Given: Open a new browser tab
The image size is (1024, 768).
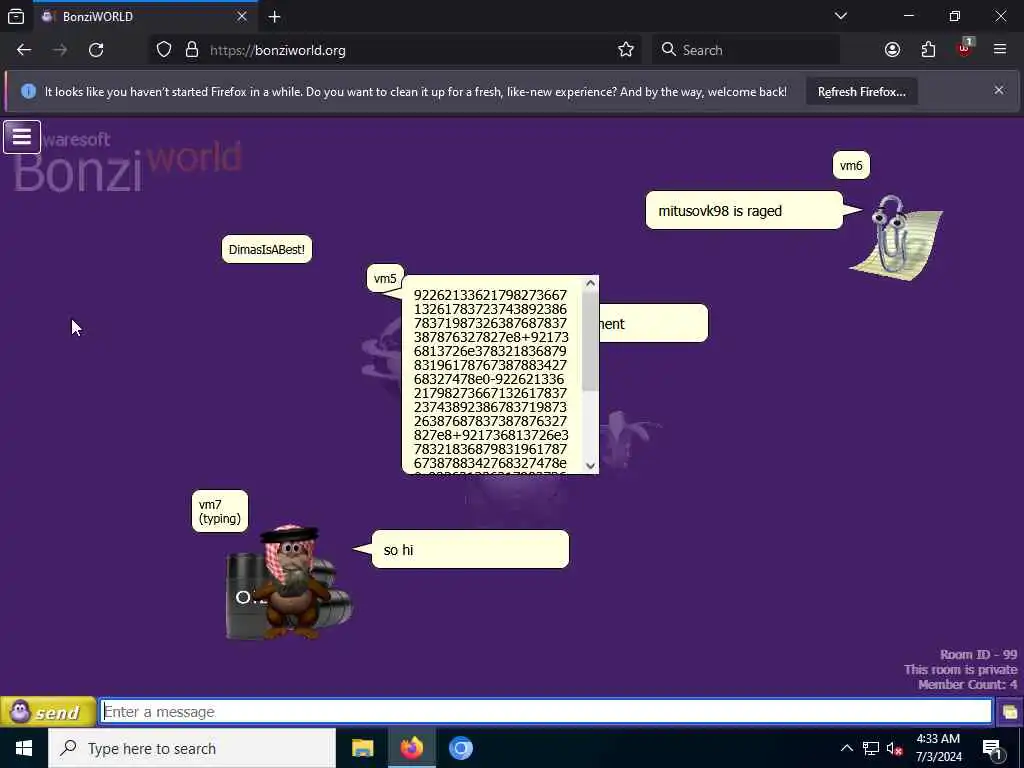Looking at the screenshot, I should coord(274,16).
